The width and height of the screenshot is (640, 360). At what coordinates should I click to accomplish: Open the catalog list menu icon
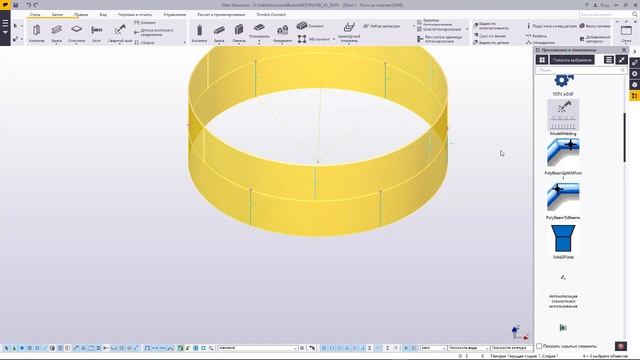click(609, 60)
